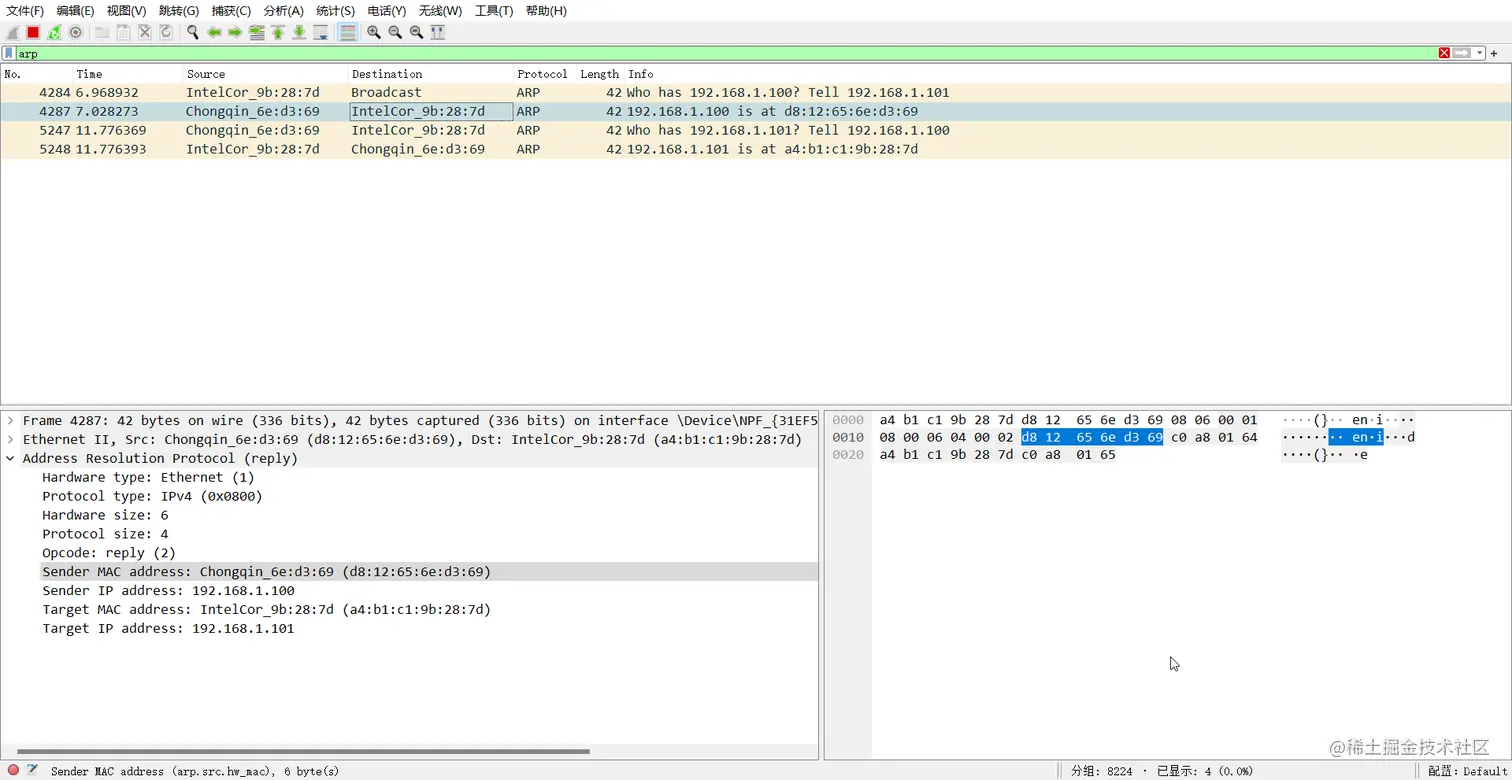
Task: Sort packets by No. column header
Action: point(36,74)
